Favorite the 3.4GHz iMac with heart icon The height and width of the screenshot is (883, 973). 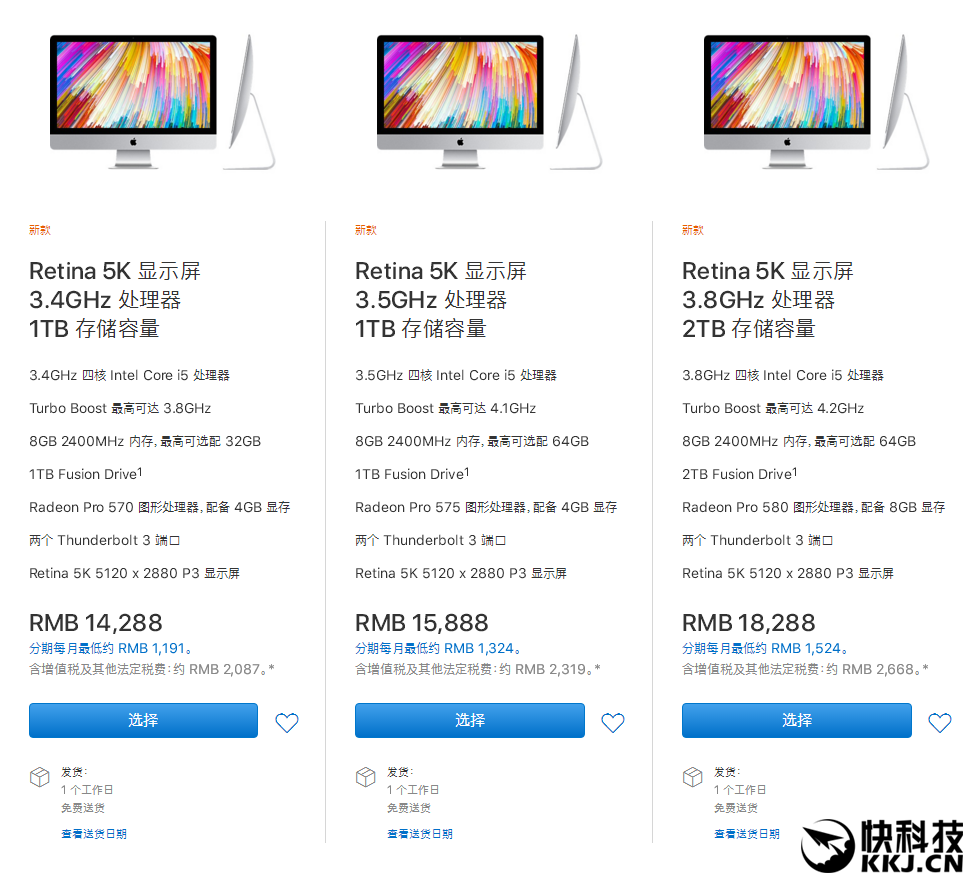click(x=287, y=722)
